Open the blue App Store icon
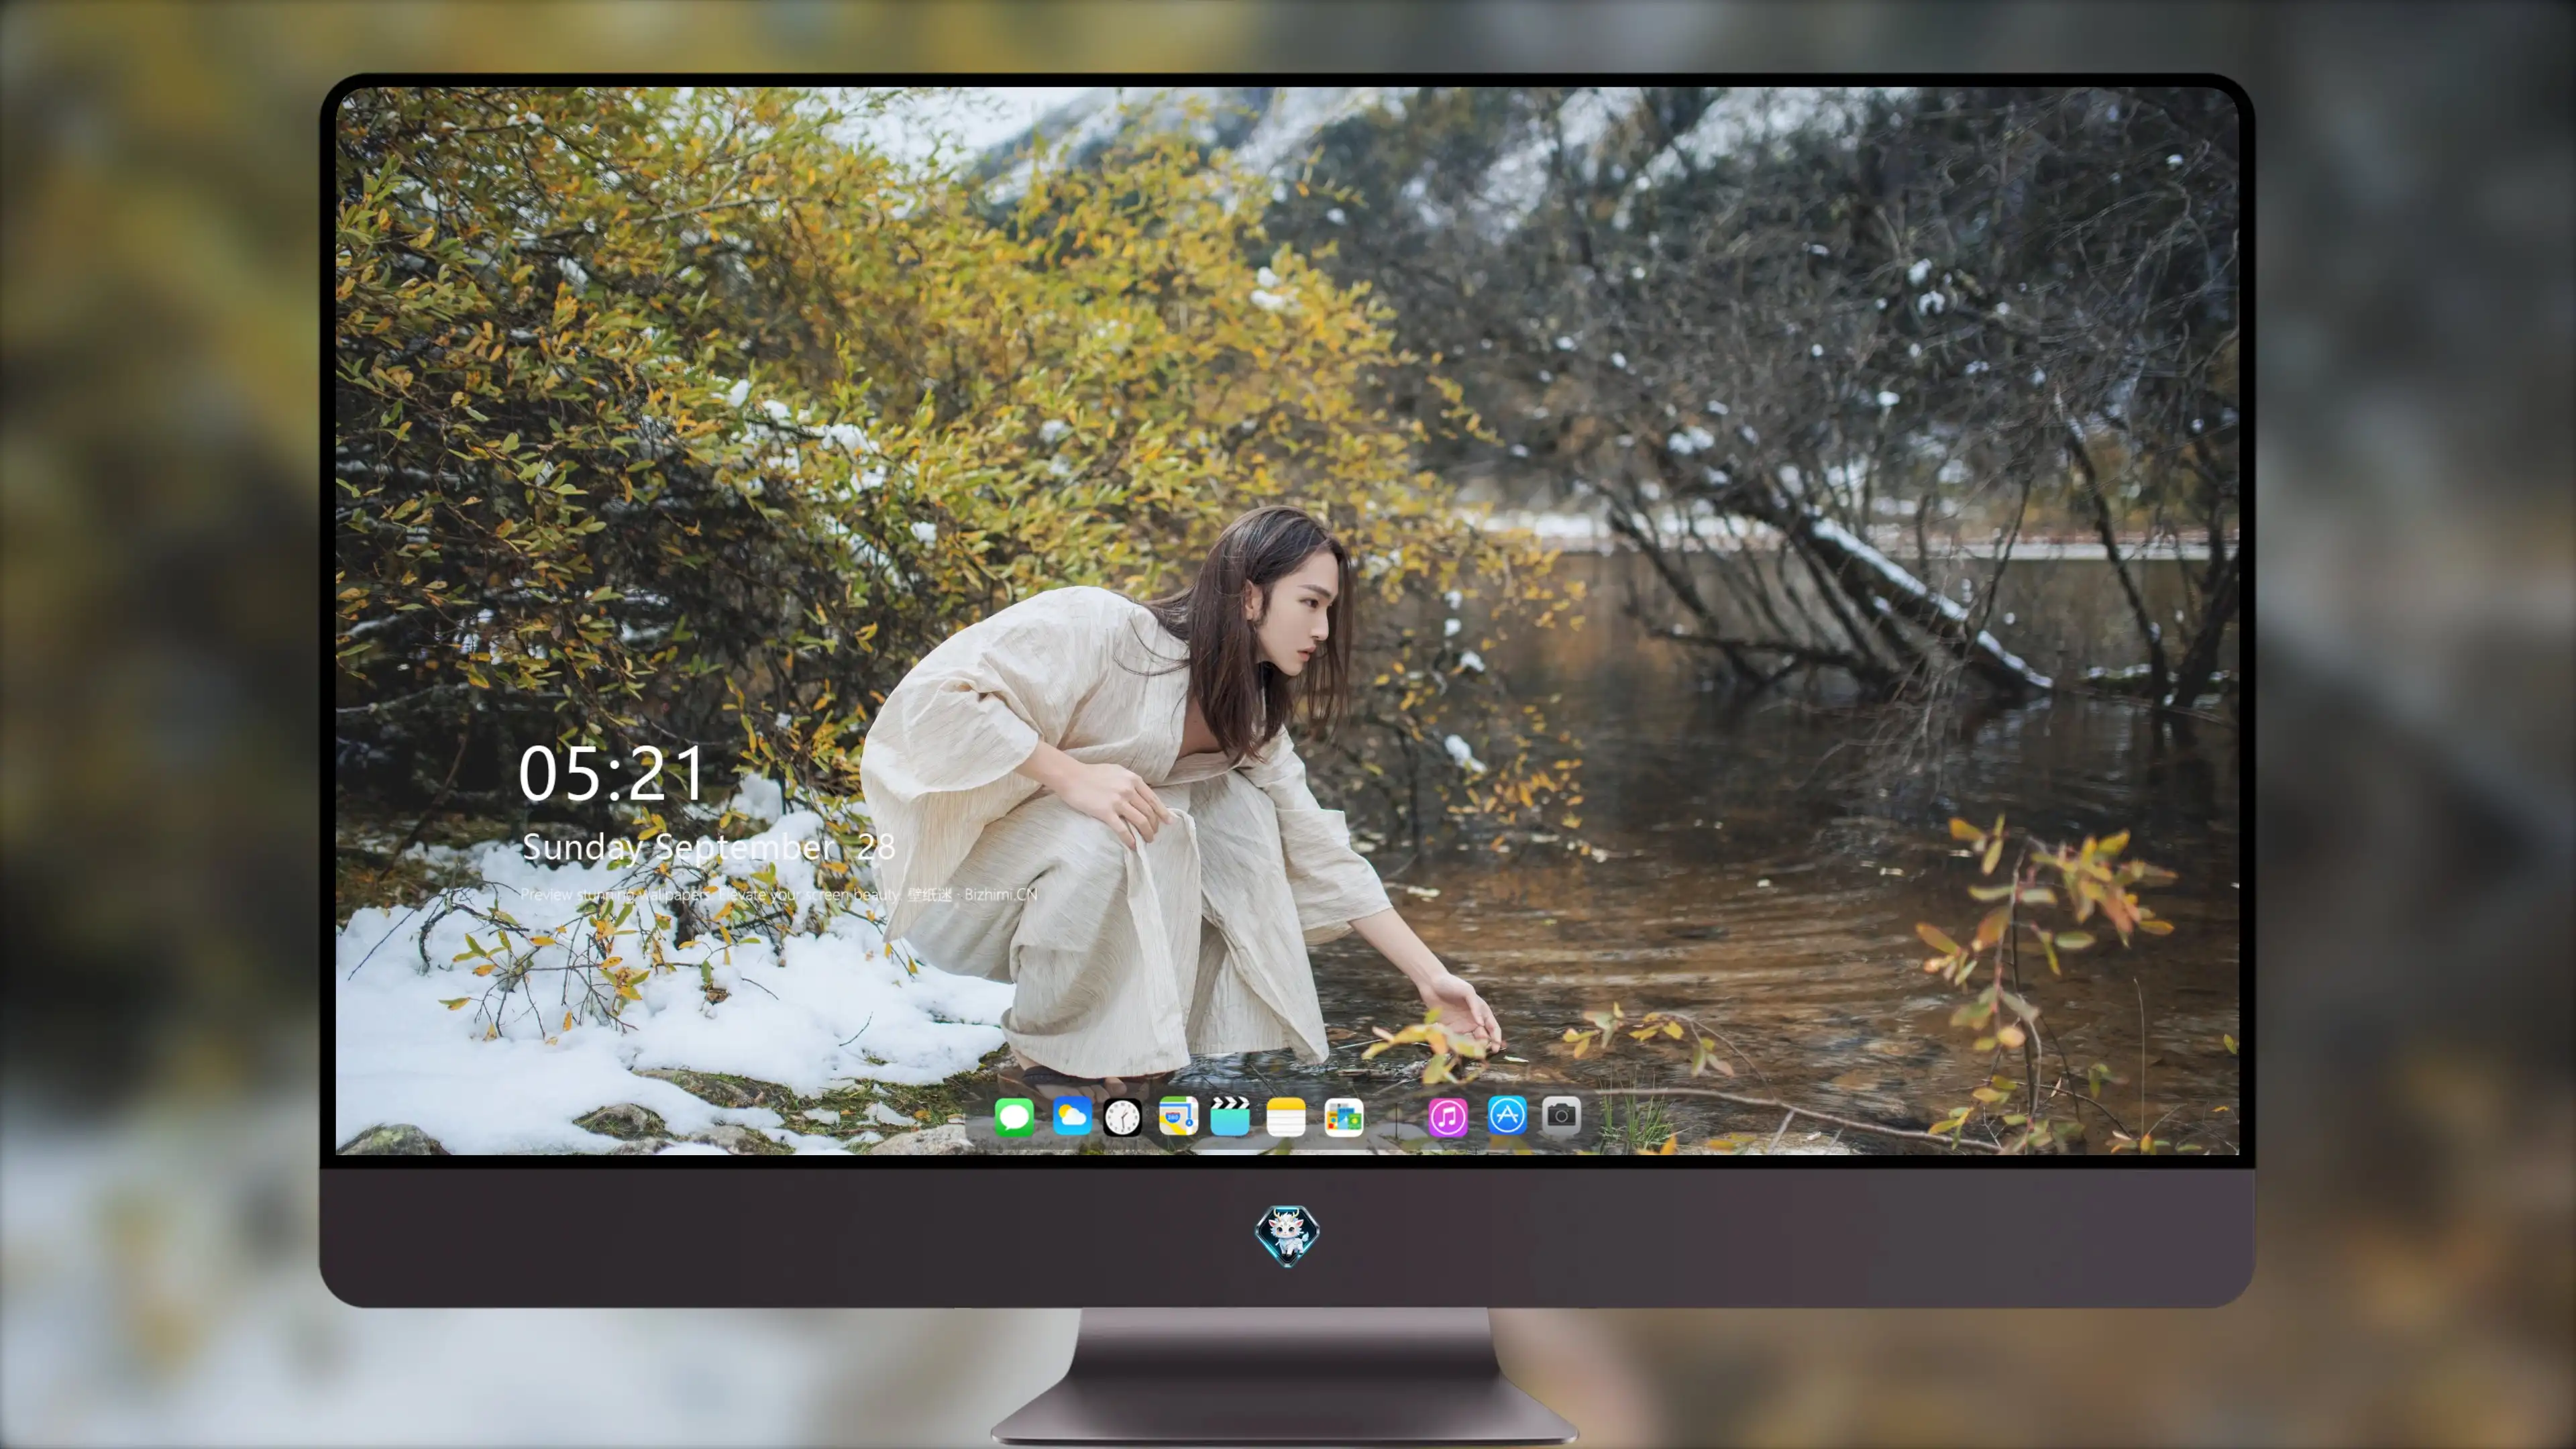The image size is (2576, 1449). [1507, 1115]
